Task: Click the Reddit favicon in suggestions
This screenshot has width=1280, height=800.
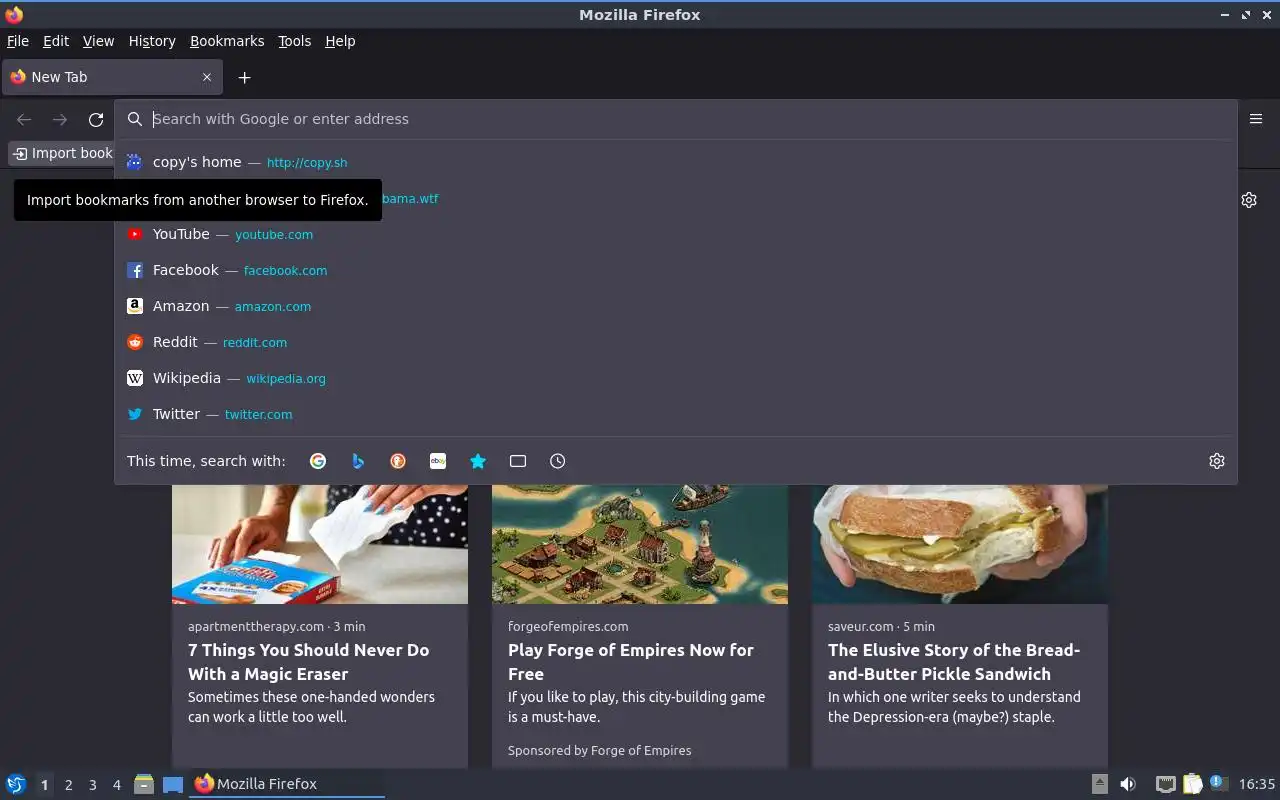Action: pos(135,342)
